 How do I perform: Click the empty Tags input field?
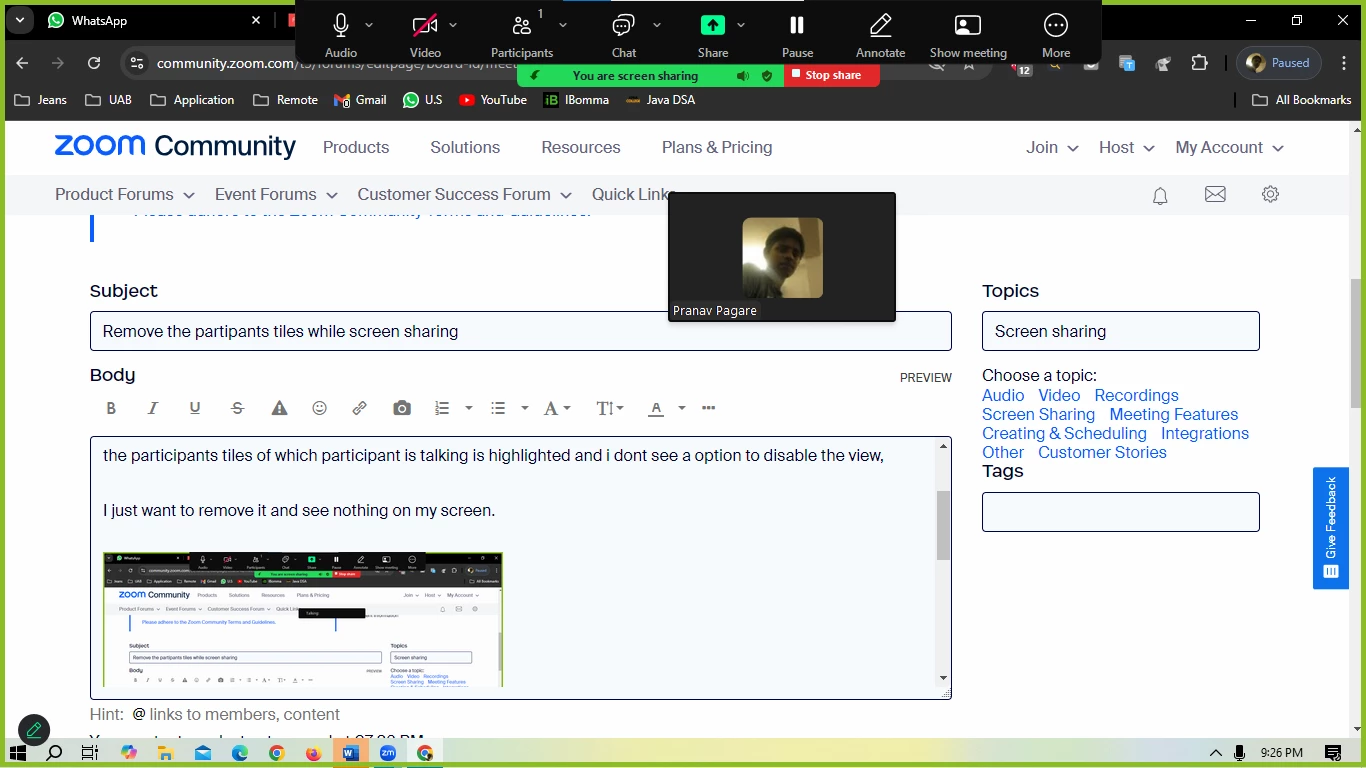[1121, 512]
